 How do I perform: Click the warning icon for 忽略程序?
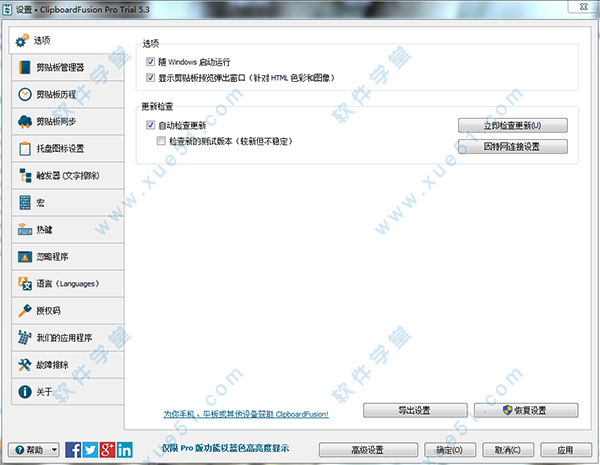(25, 256)
